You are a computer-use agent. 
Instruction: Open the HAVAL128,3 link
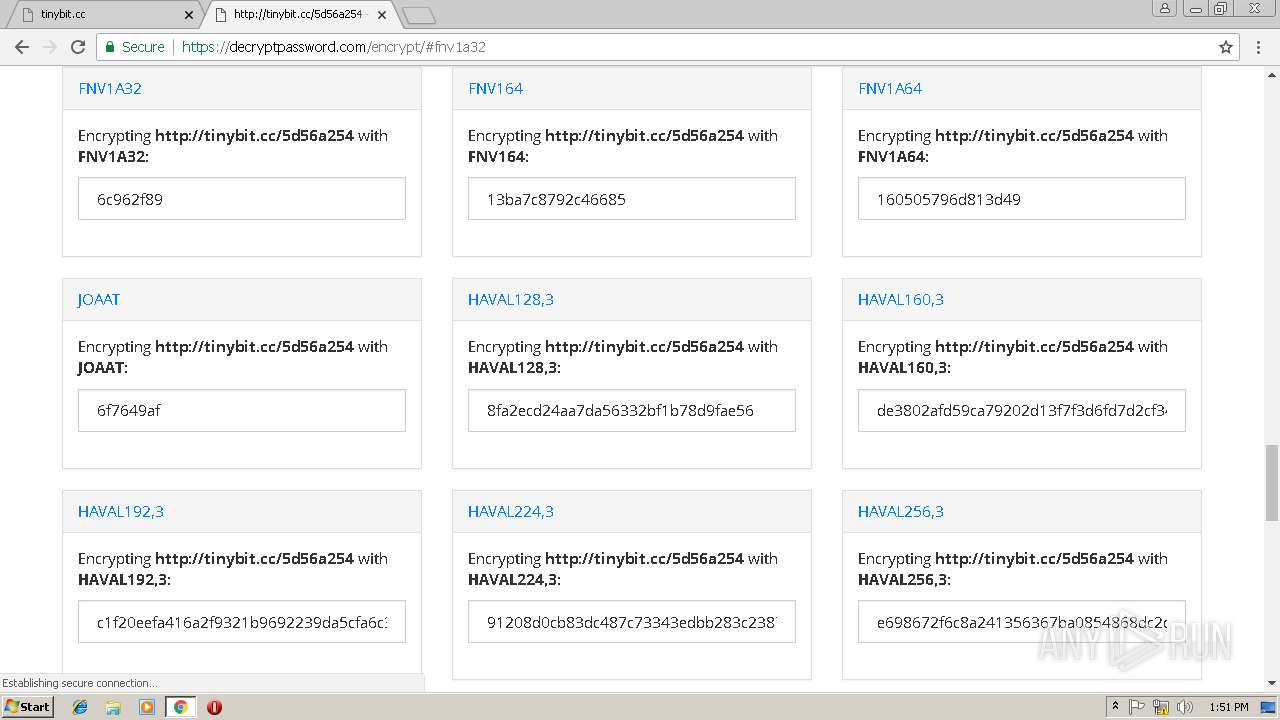511,299
